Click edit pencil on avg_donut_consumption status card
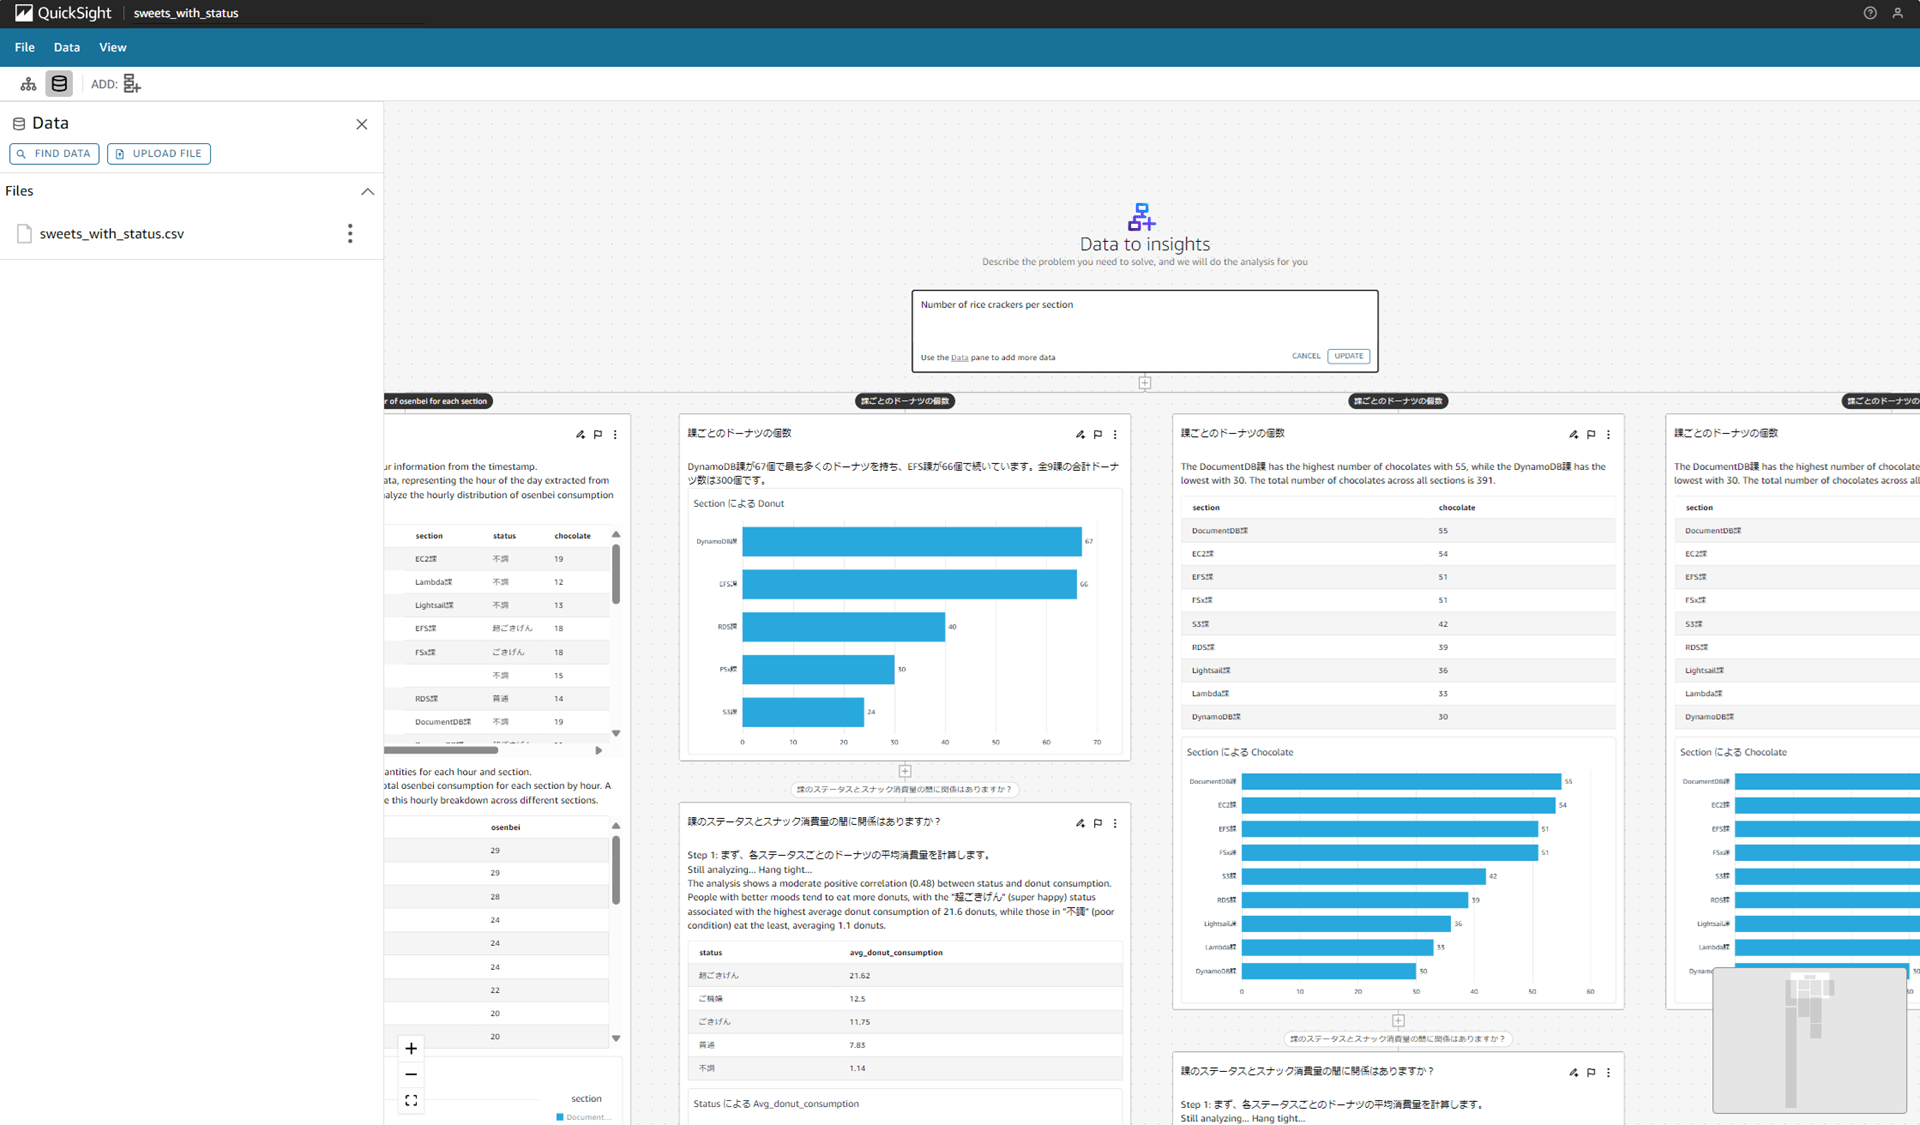Screen dimensions: 1920x1125 1080,824
